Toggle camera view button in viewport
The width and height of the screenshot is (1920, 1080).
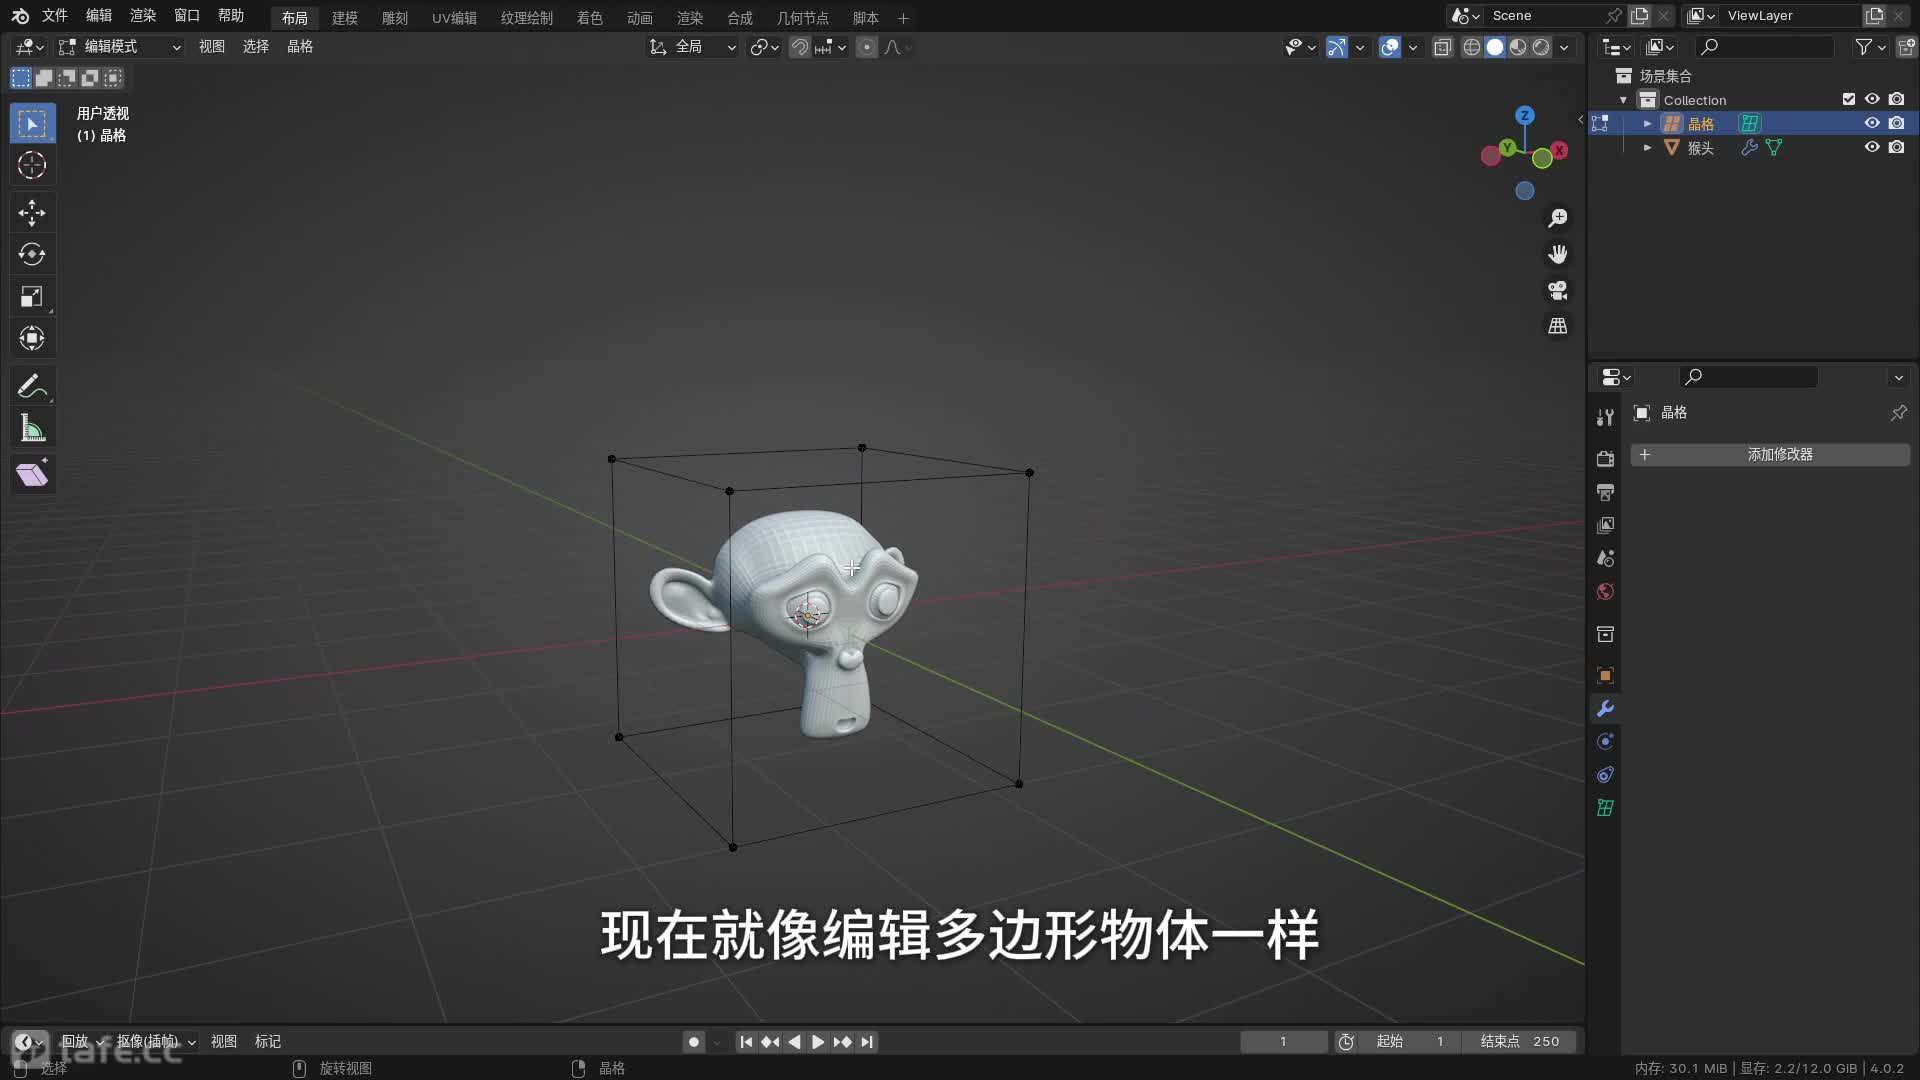(x=1557, y=290)
